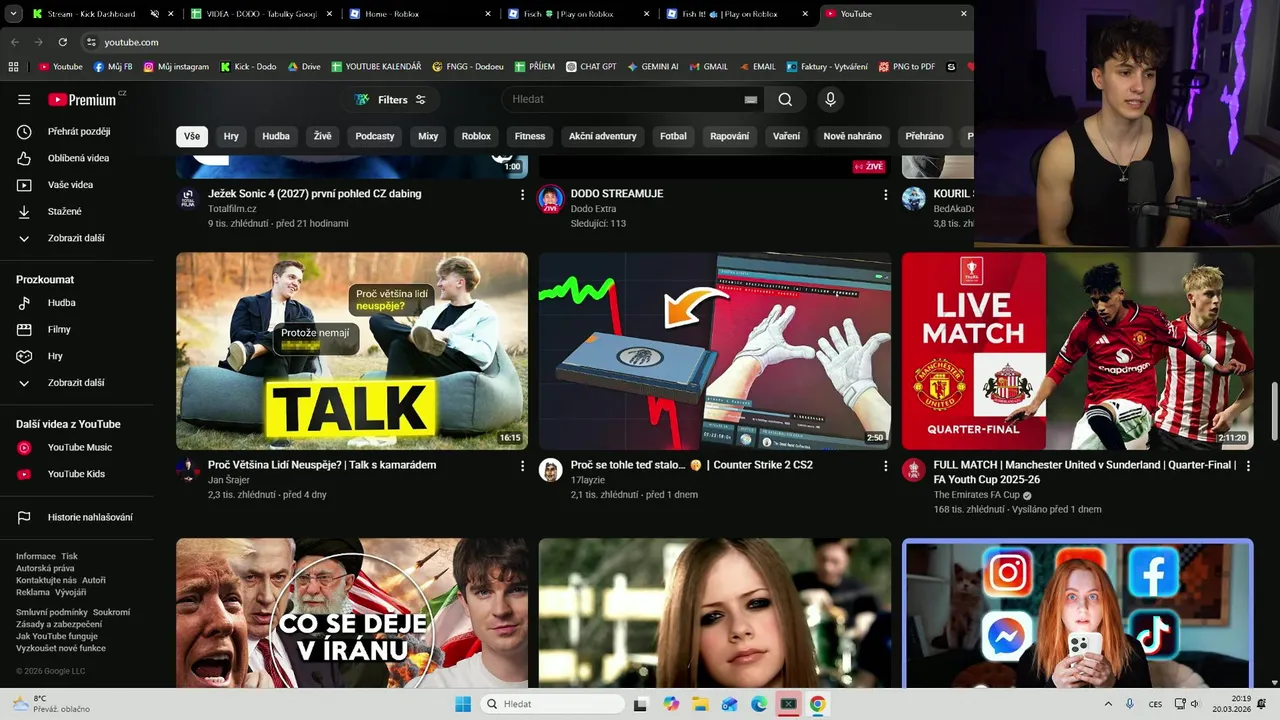Open options menu for Counter Strike 2 video

point(885,466)
